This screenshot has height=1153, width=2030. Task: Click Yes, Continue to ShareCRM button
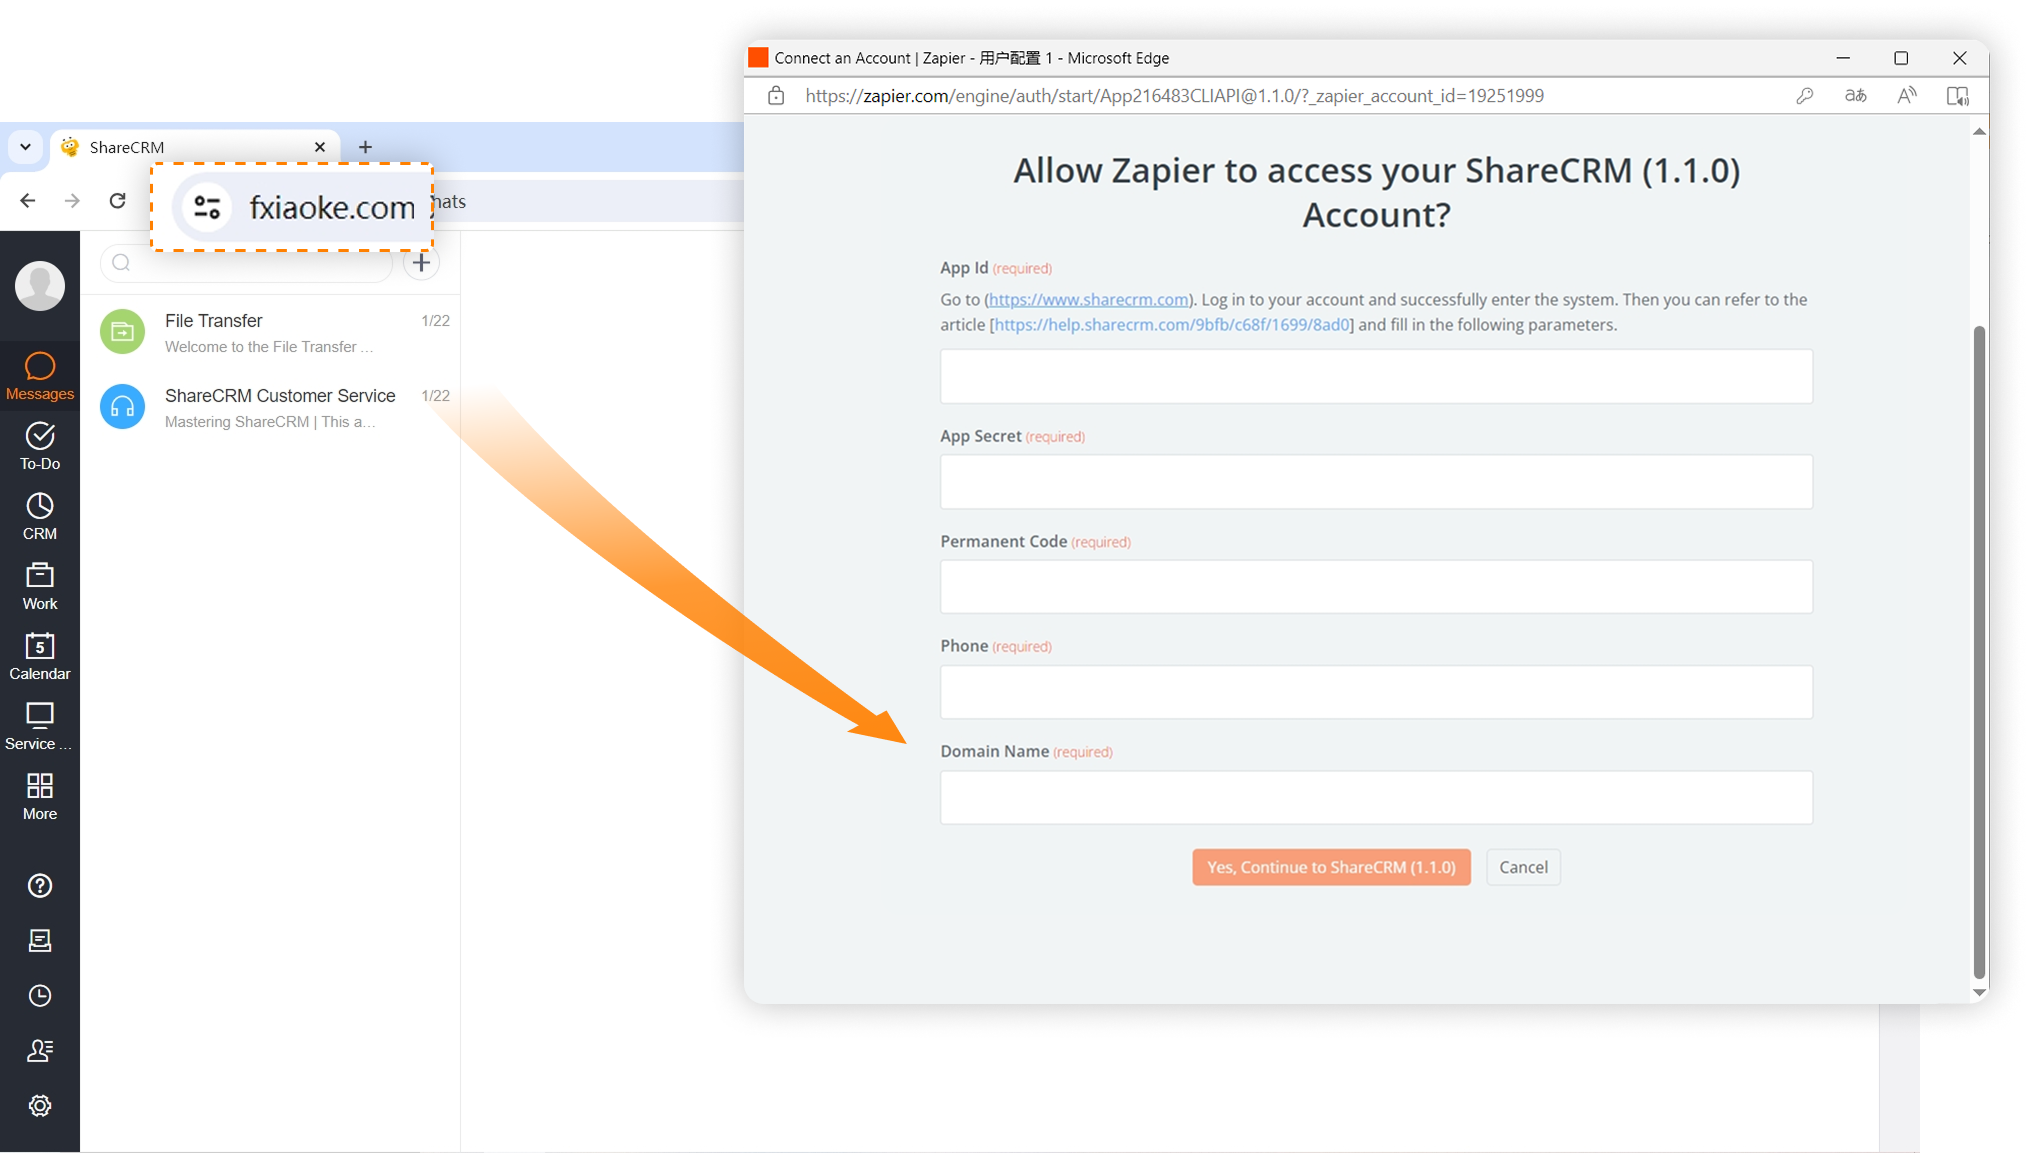(x=1331, y=867)
